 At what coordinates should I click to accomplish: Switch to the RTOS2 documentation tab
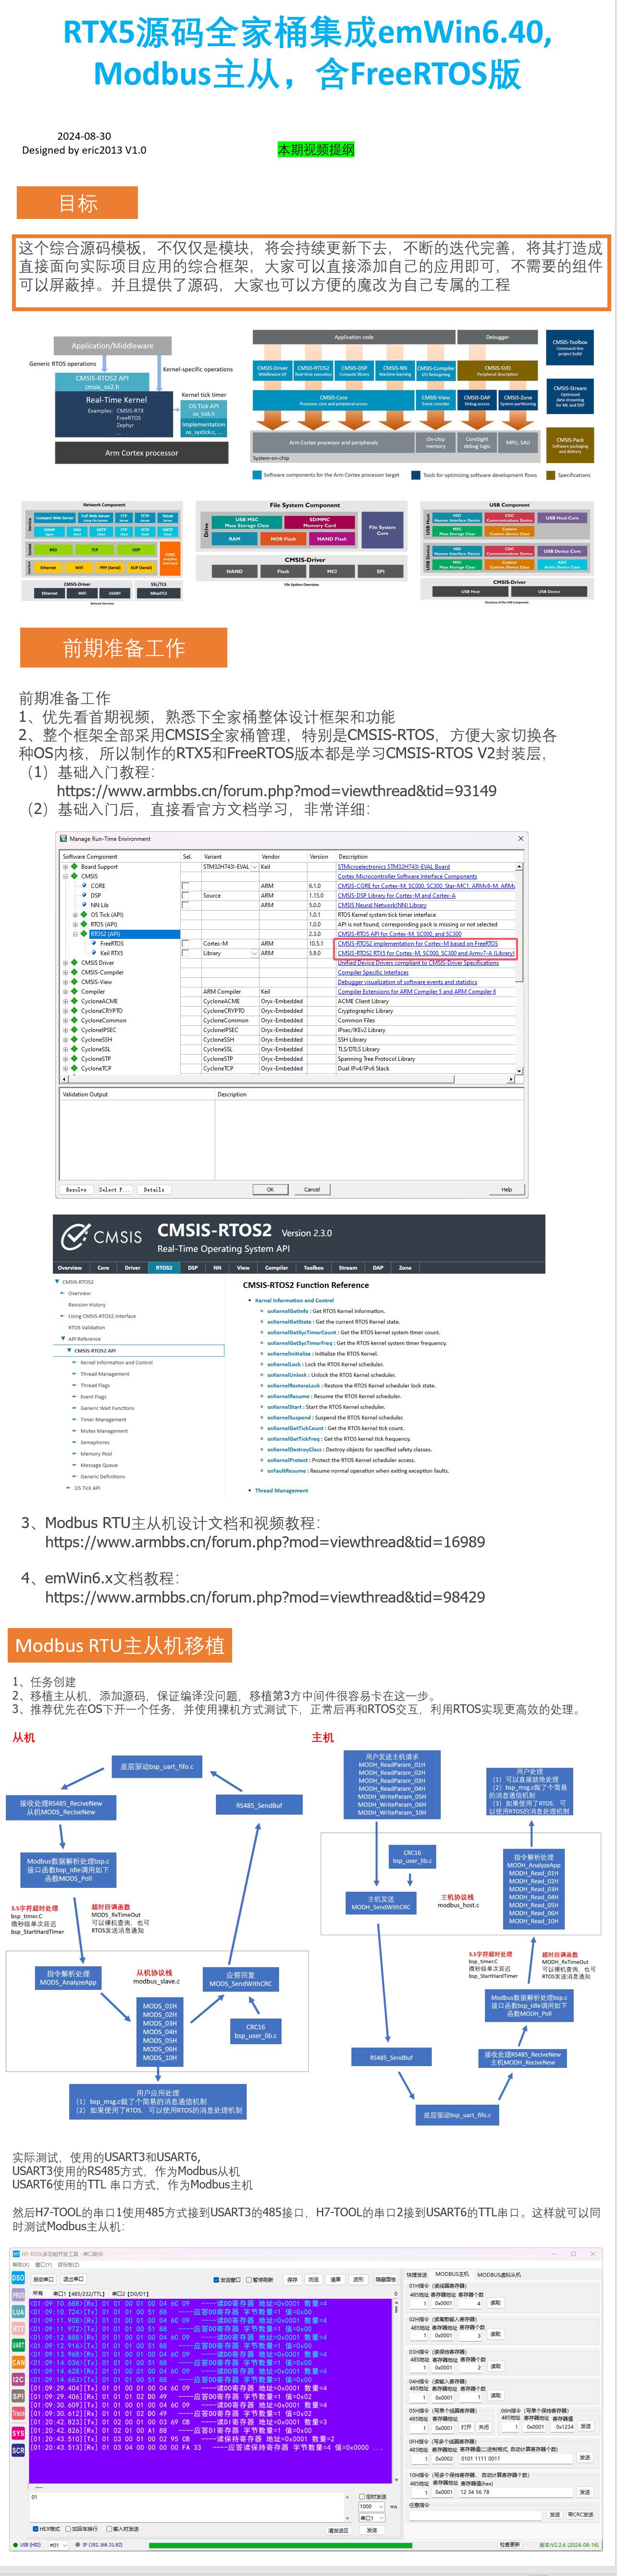pos(164,1268)
